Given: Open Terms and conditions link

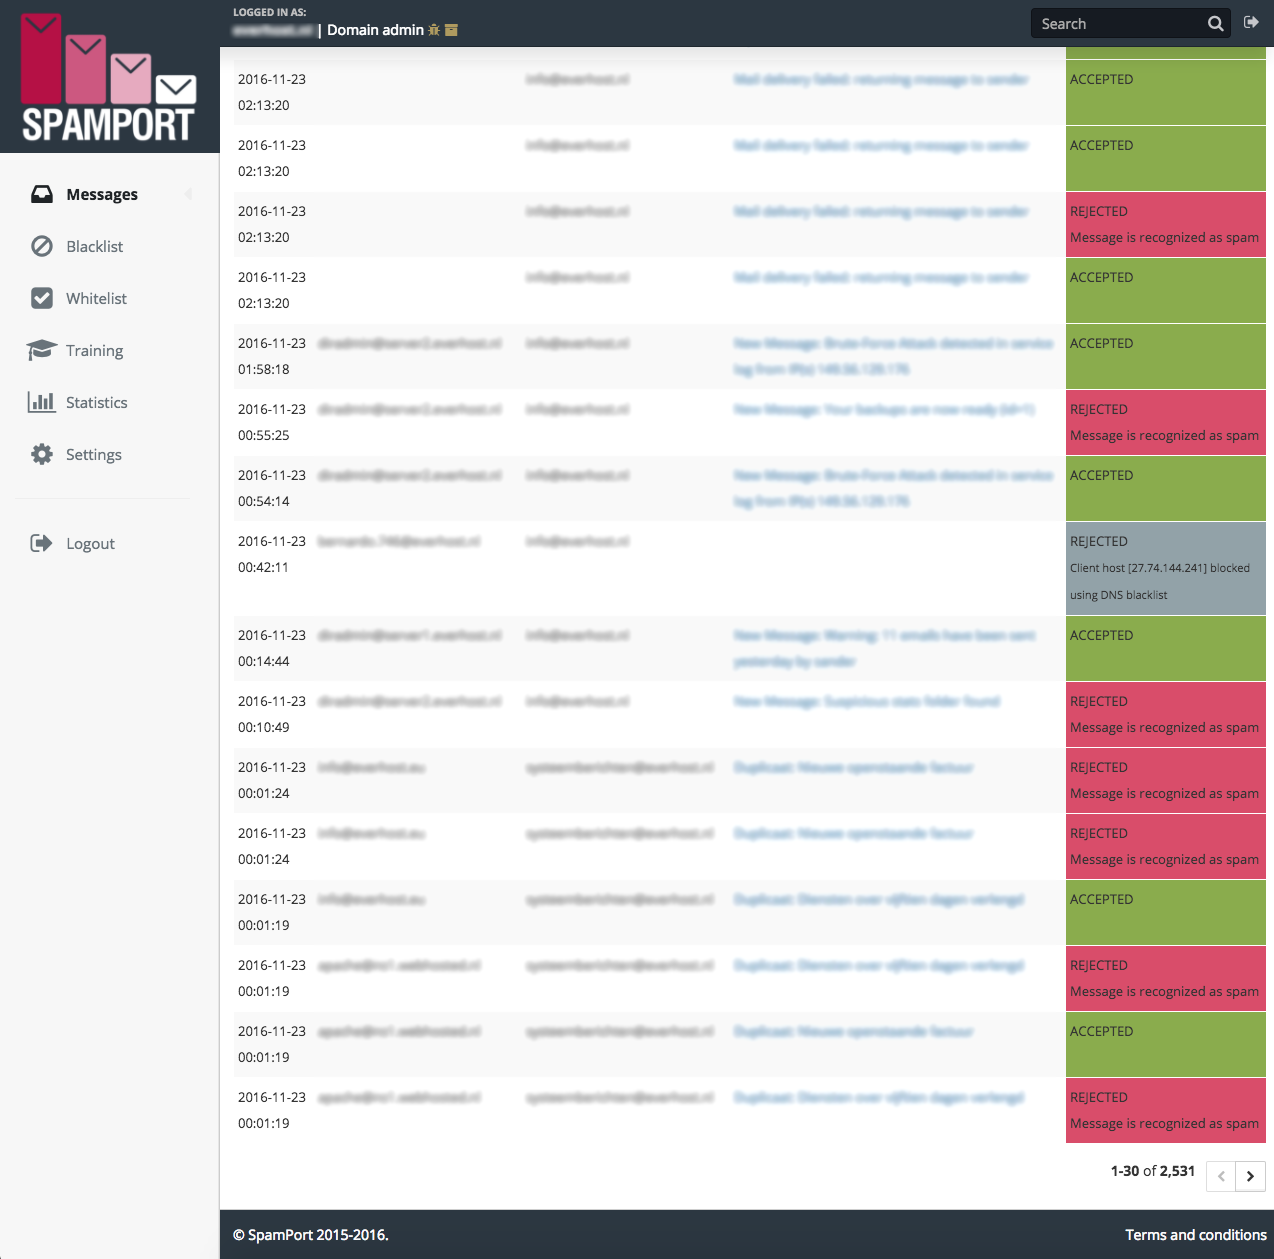Looking at the screenshot, I should coord(1195,1235).
